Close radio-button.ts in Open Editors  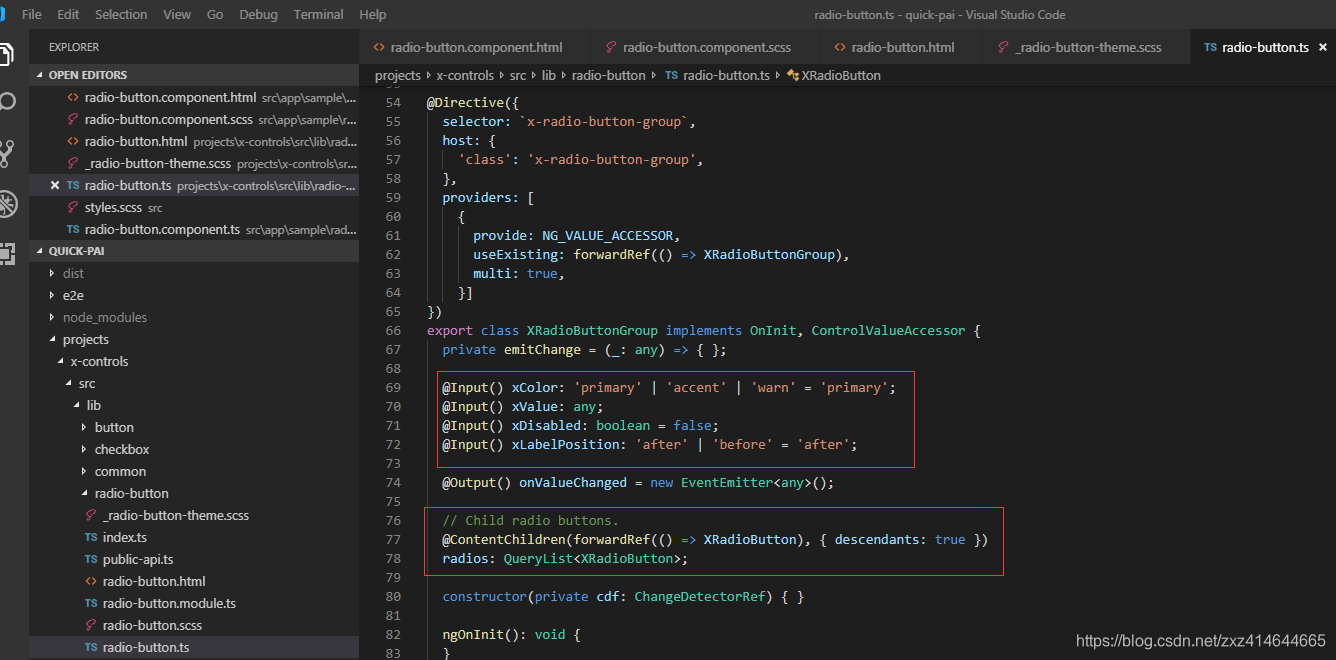click(x=55, y=185)
